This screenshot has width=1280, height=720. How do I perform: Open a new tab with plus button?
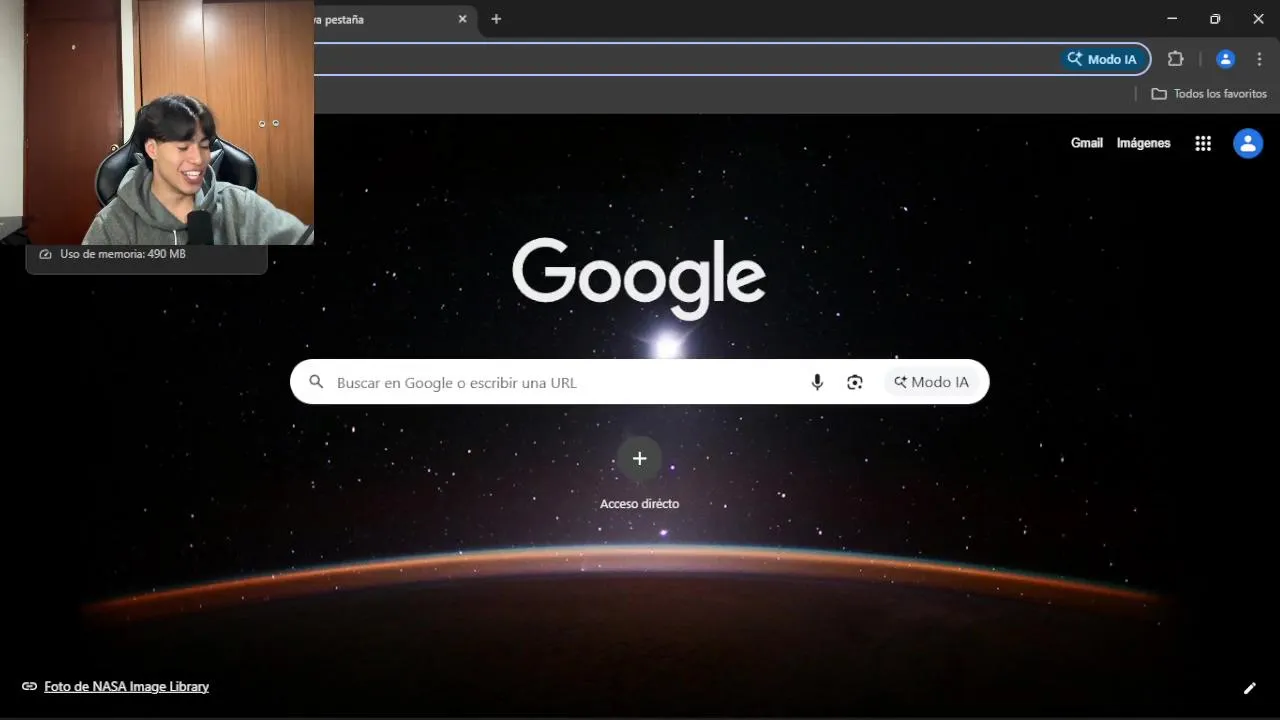coord(496,19)
